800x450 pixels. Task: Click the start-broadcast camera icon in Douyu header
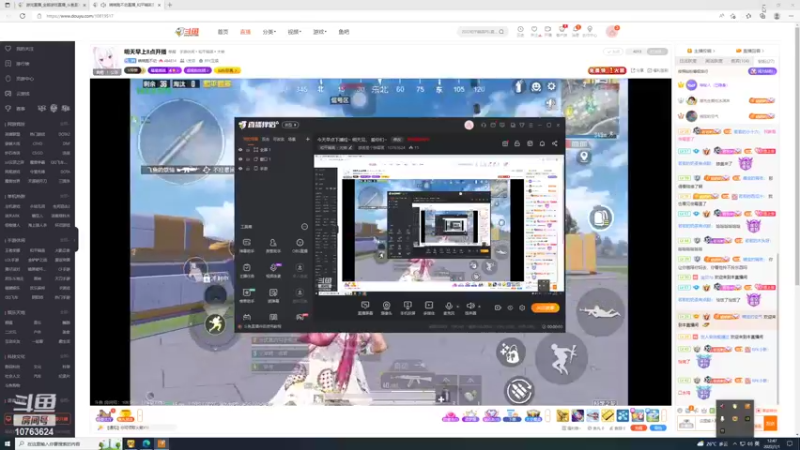(547, 30)
